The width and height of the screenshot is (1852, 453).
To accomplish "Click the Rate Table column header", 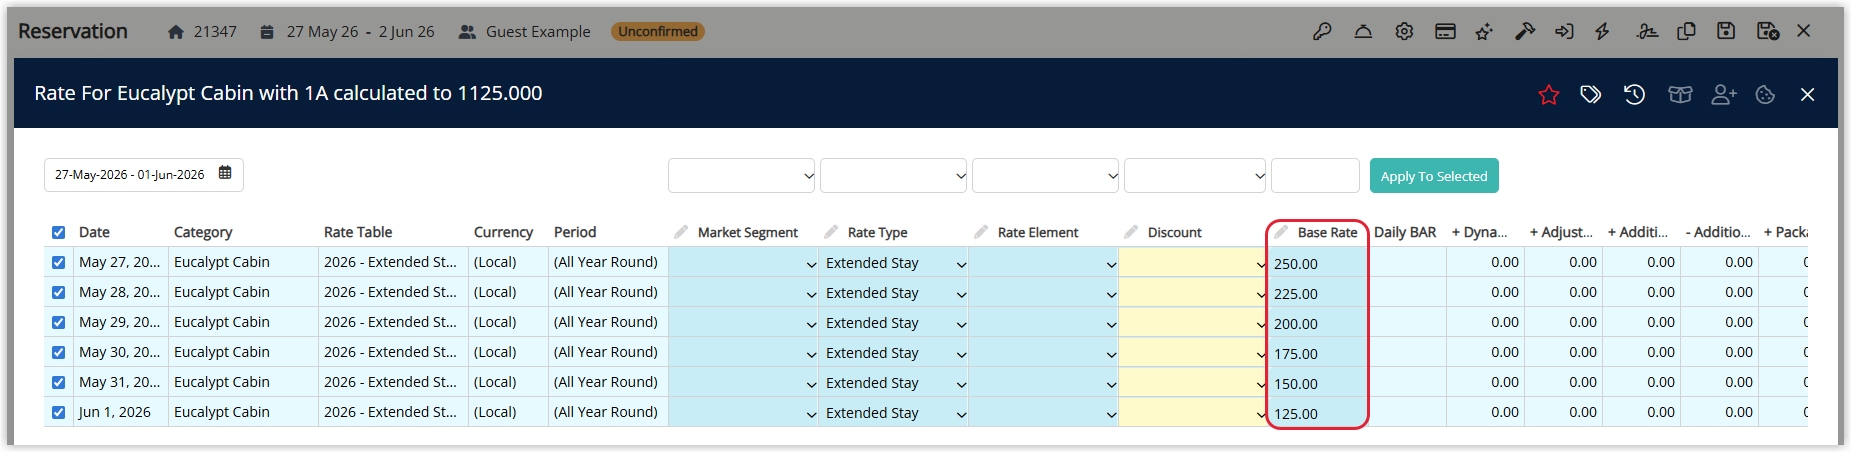I will pos(358,232).
